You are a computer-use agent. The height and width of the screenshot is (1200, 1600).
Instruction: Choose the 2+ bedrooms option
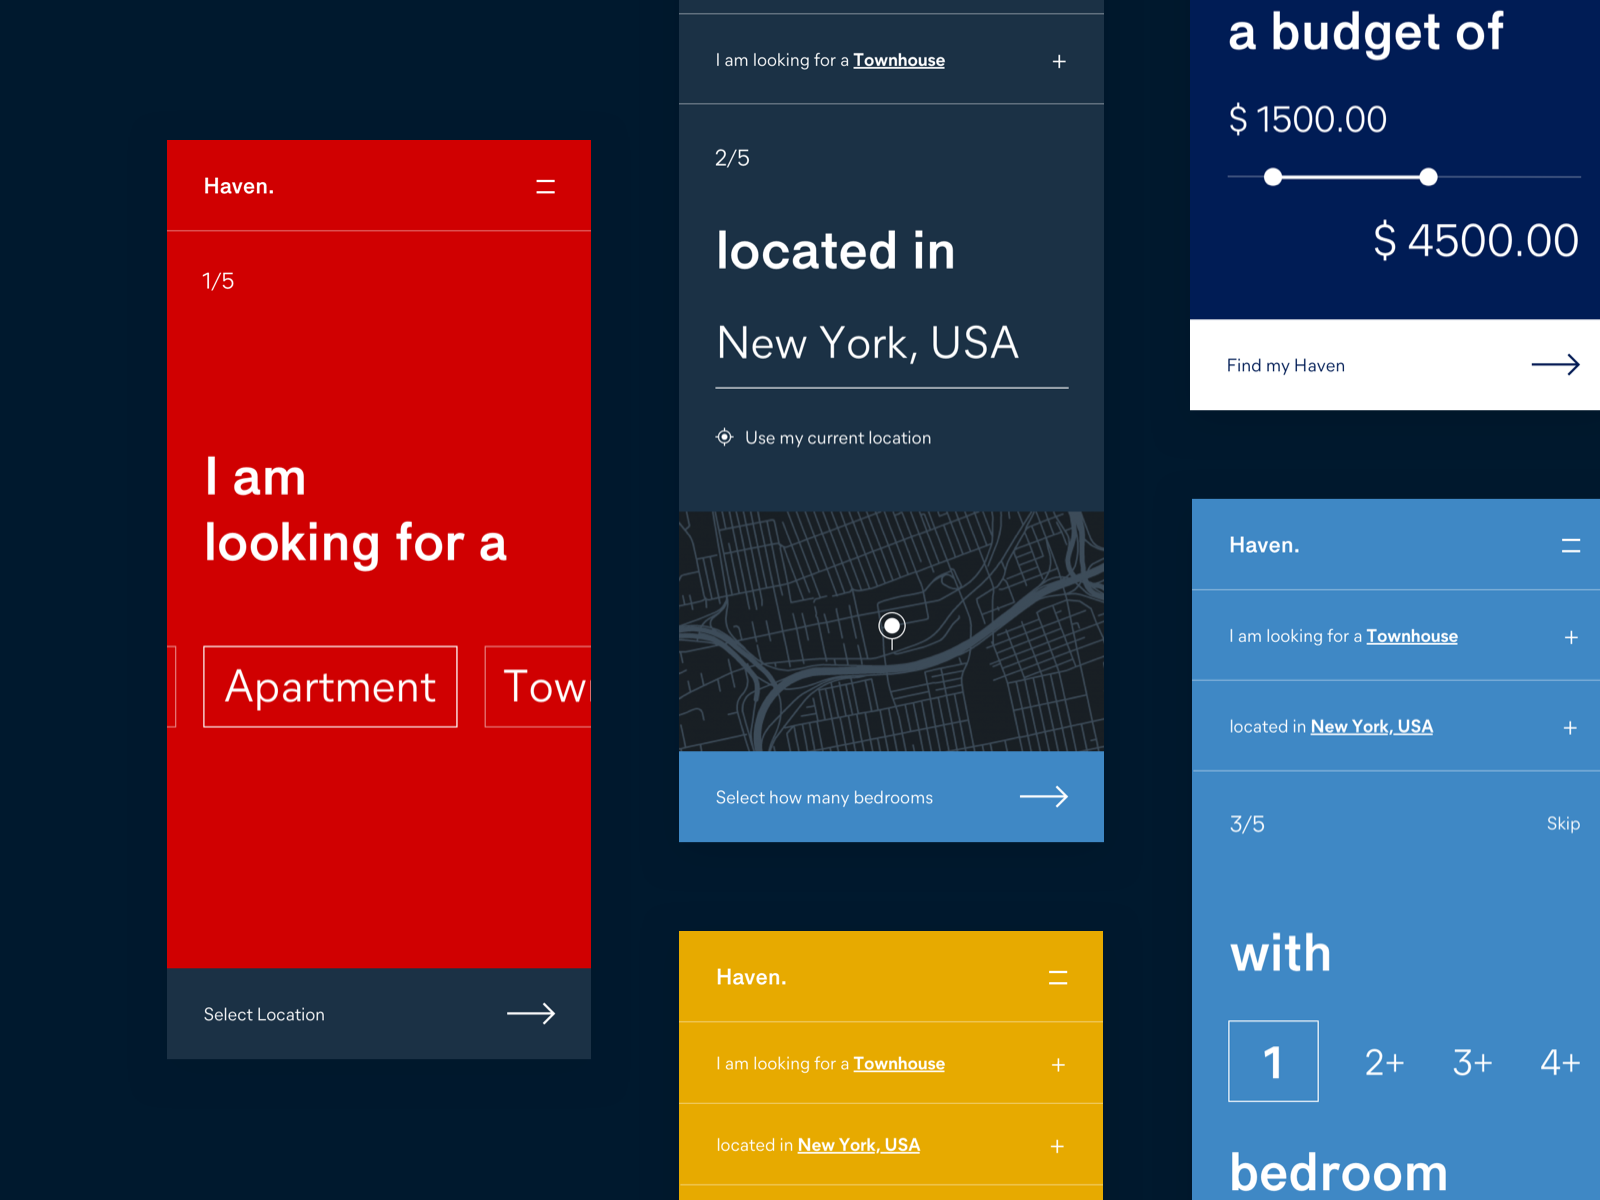click(x=1384, y=1063)
